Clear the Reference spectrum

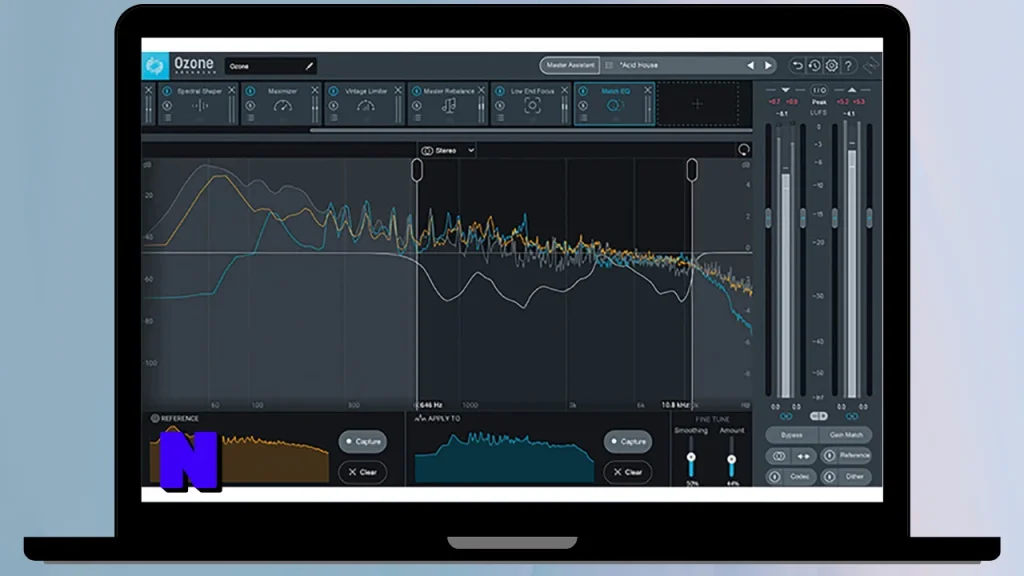pyautogui.click(x=362, y=472)
